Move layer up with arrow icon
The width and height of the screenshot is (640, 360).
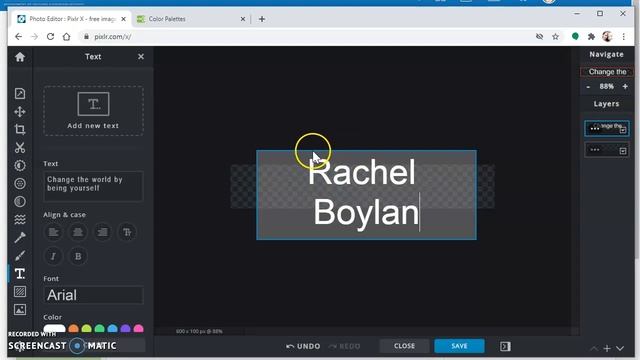(x=594, y=348)
